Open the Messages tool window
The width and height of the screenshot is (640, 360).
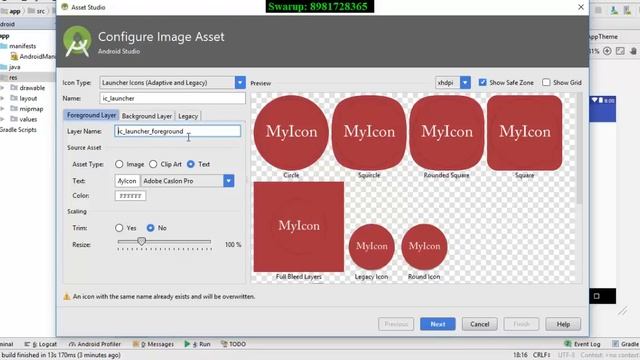pyautogui.click(x=153, y=344)
